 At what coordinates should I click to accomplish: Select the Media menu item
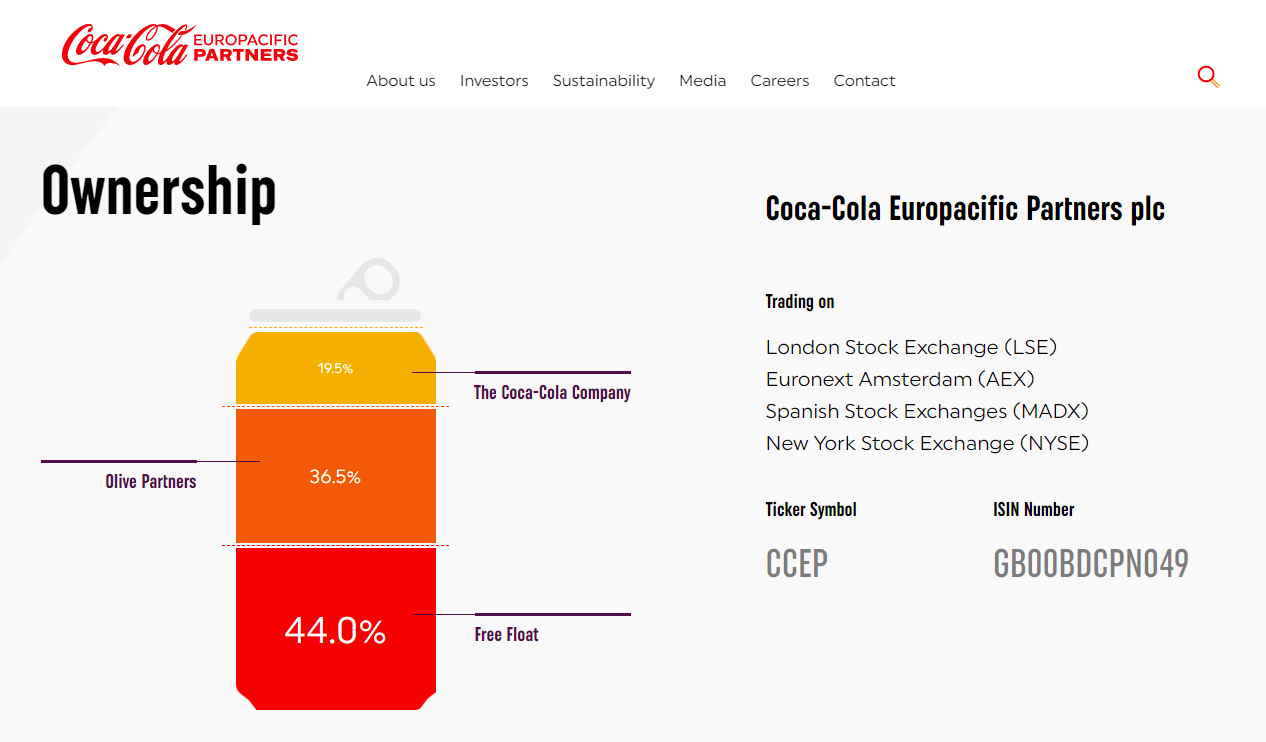coord(703,81)
